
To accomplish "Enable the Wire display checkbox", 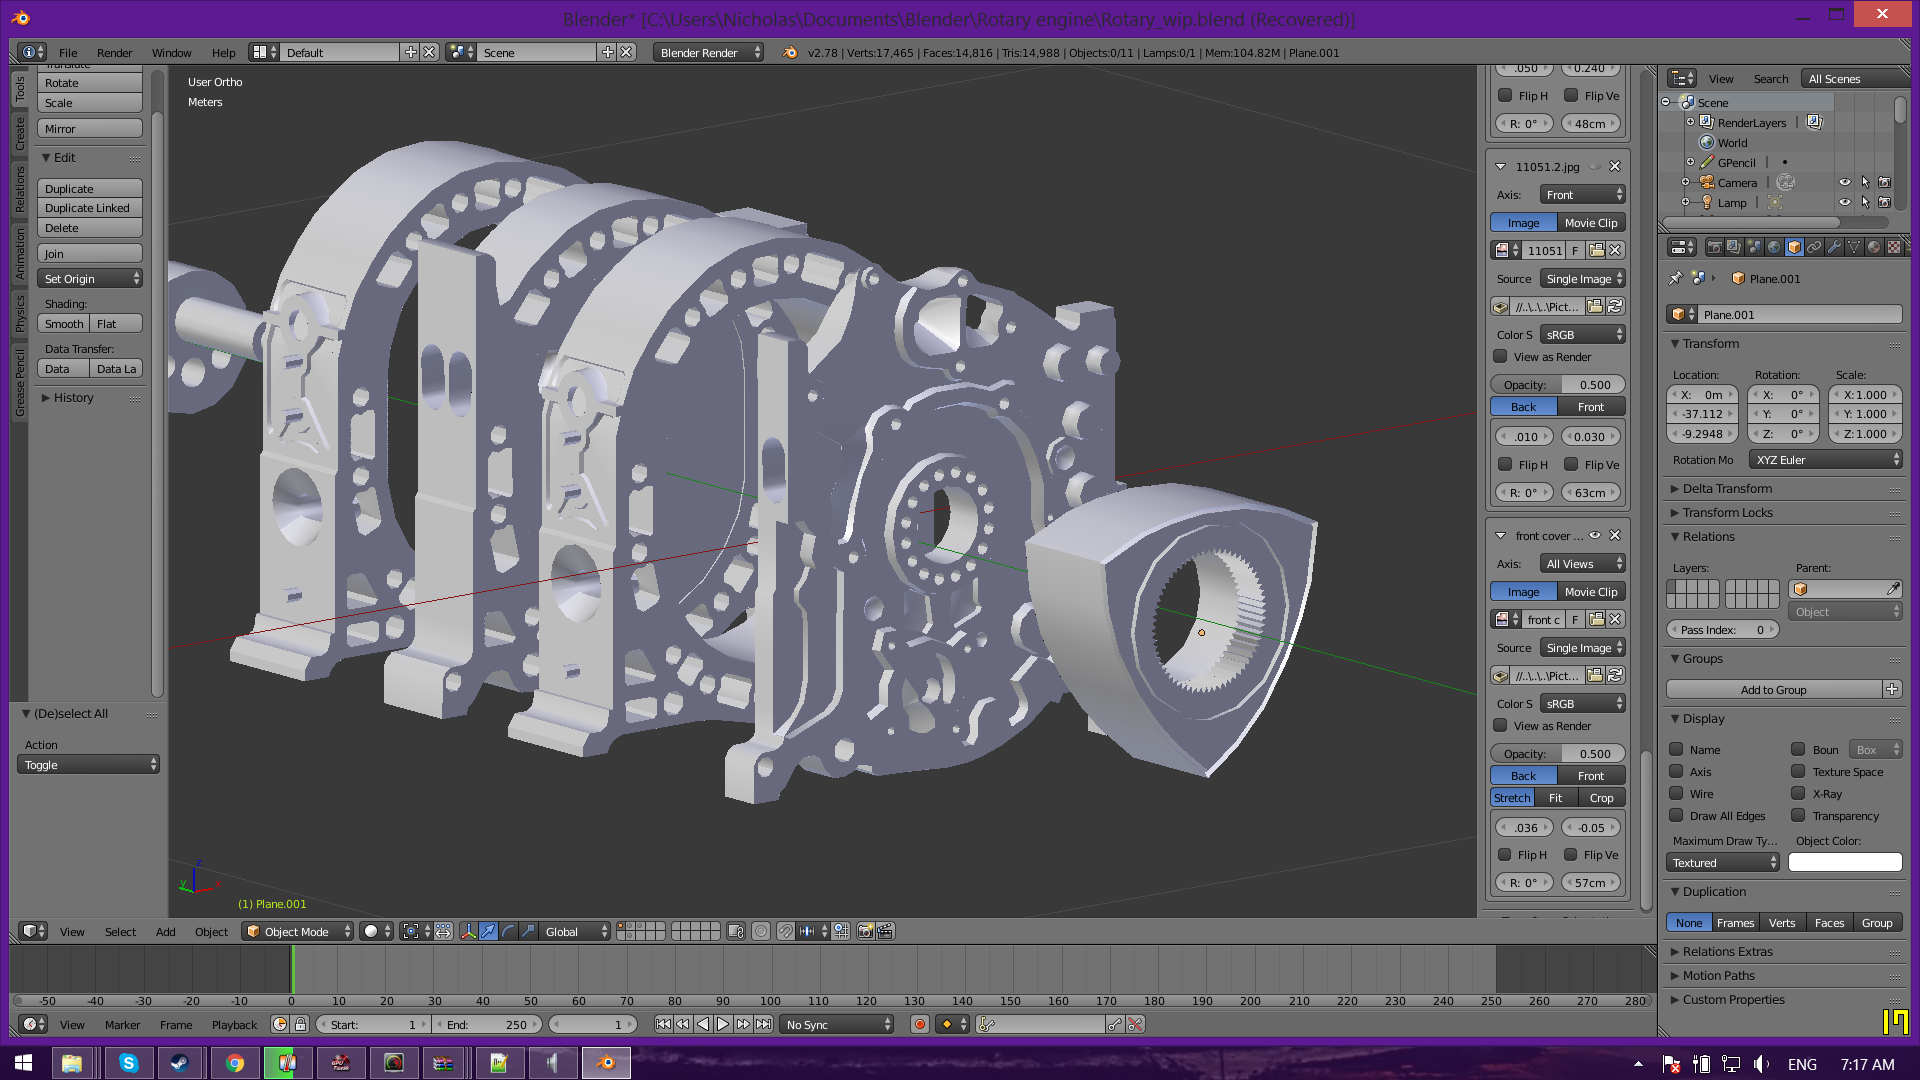I will (x=1676, y=793).
